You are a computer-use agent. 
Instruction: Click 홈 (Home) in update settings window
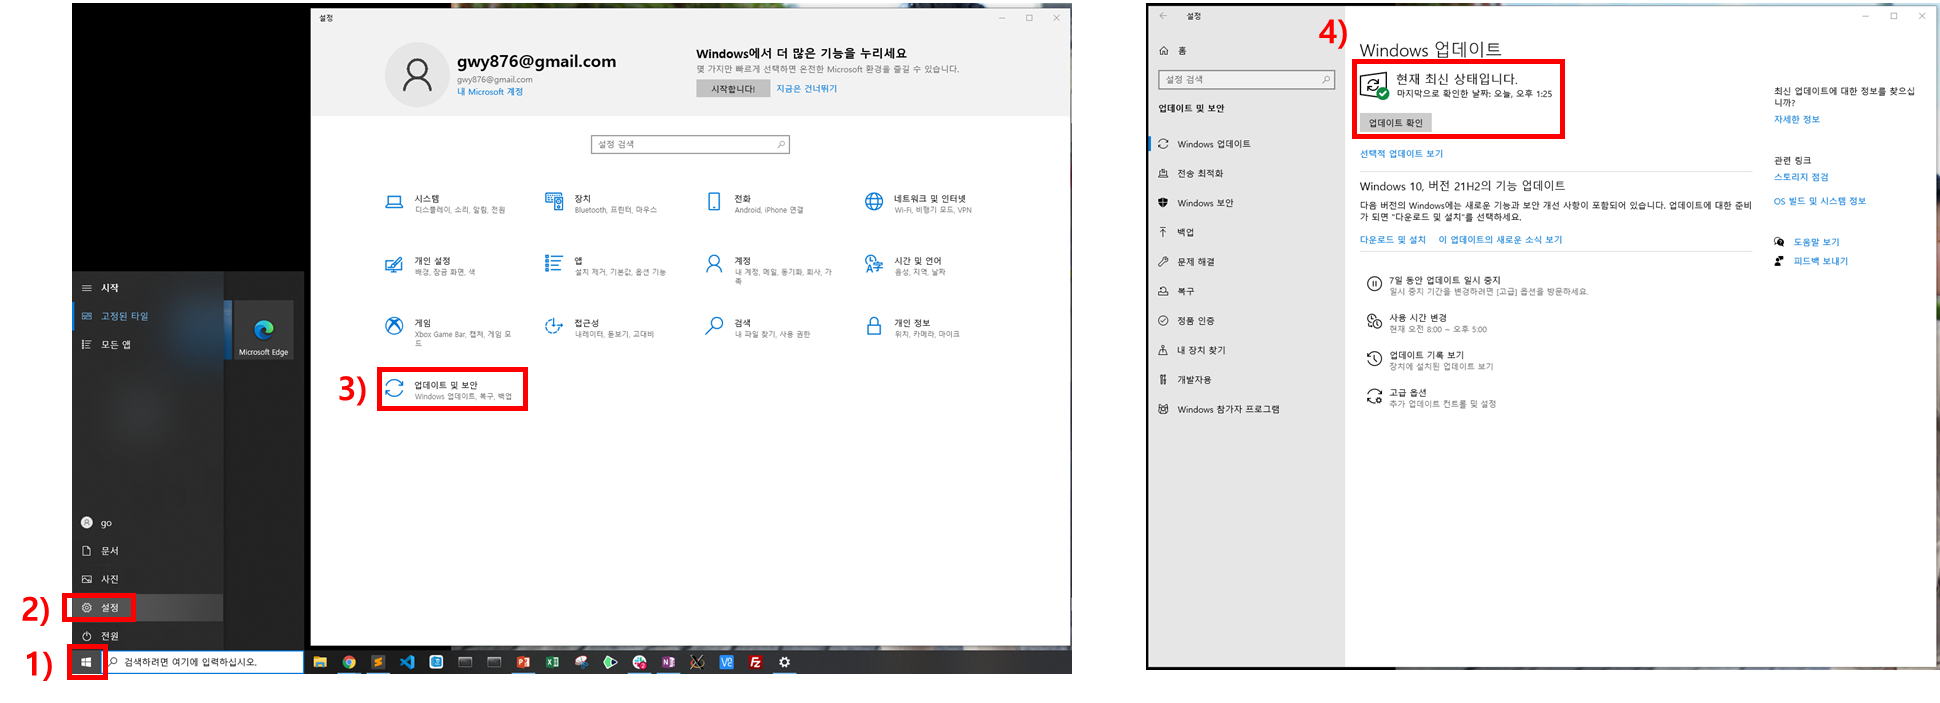1173,50
